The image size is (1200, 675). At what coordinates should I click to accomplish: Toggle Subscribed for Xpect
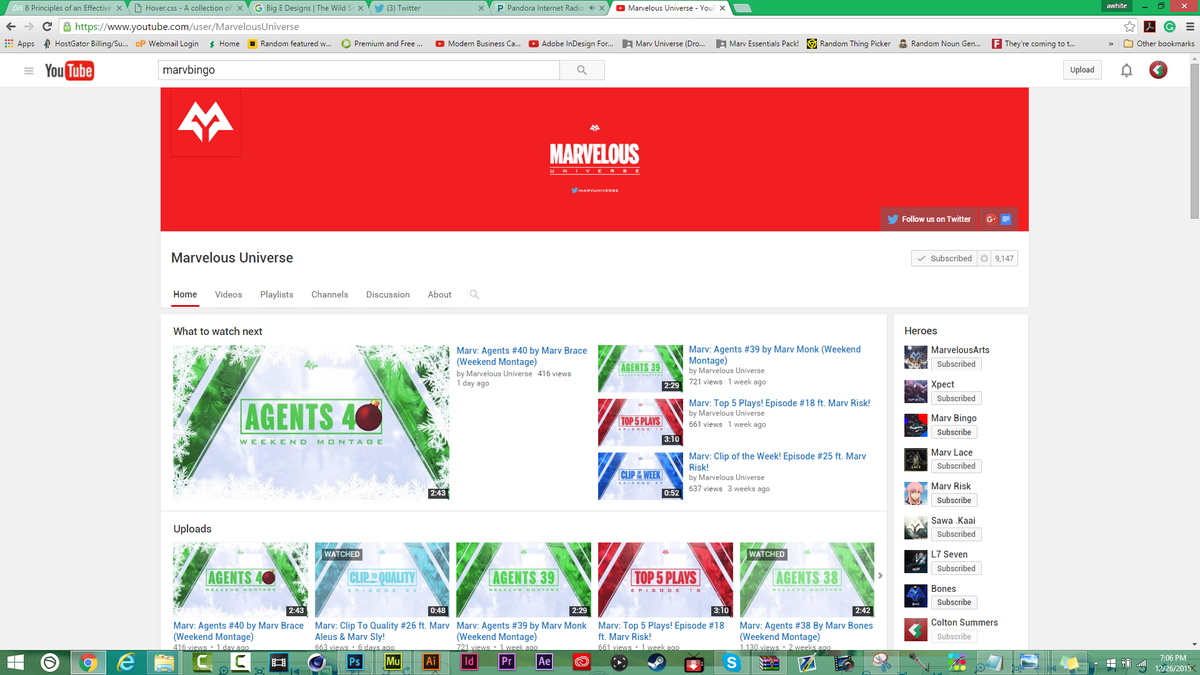point(956,398)
